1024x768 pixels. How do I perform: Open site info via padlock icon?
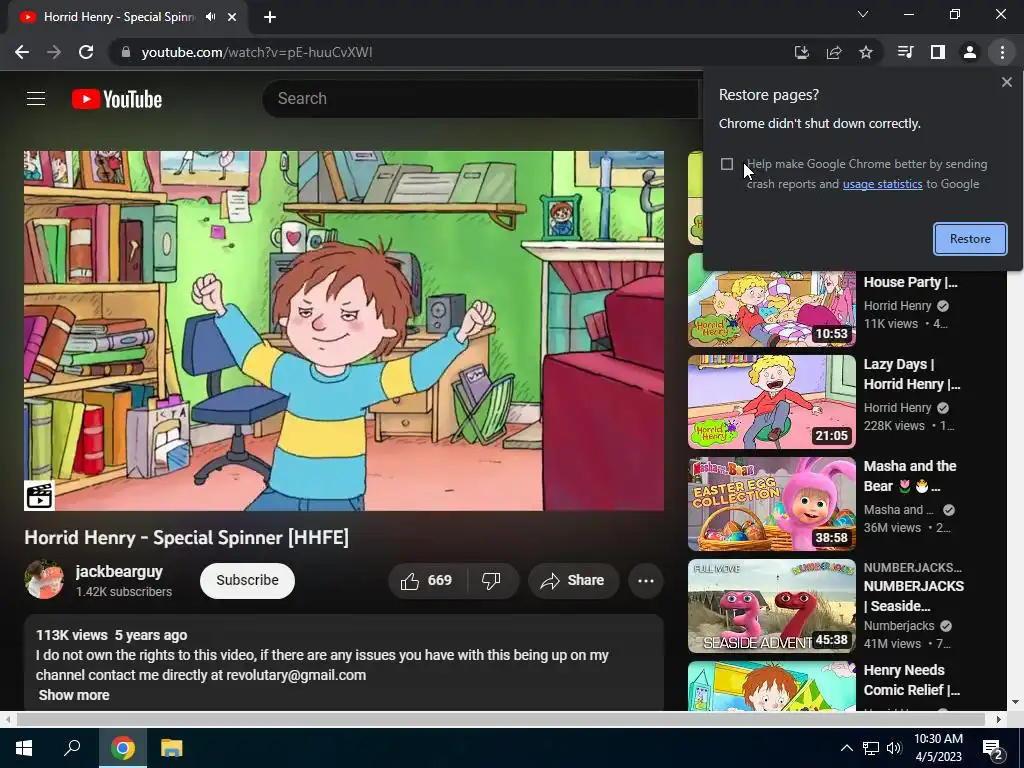coord(126,52)
